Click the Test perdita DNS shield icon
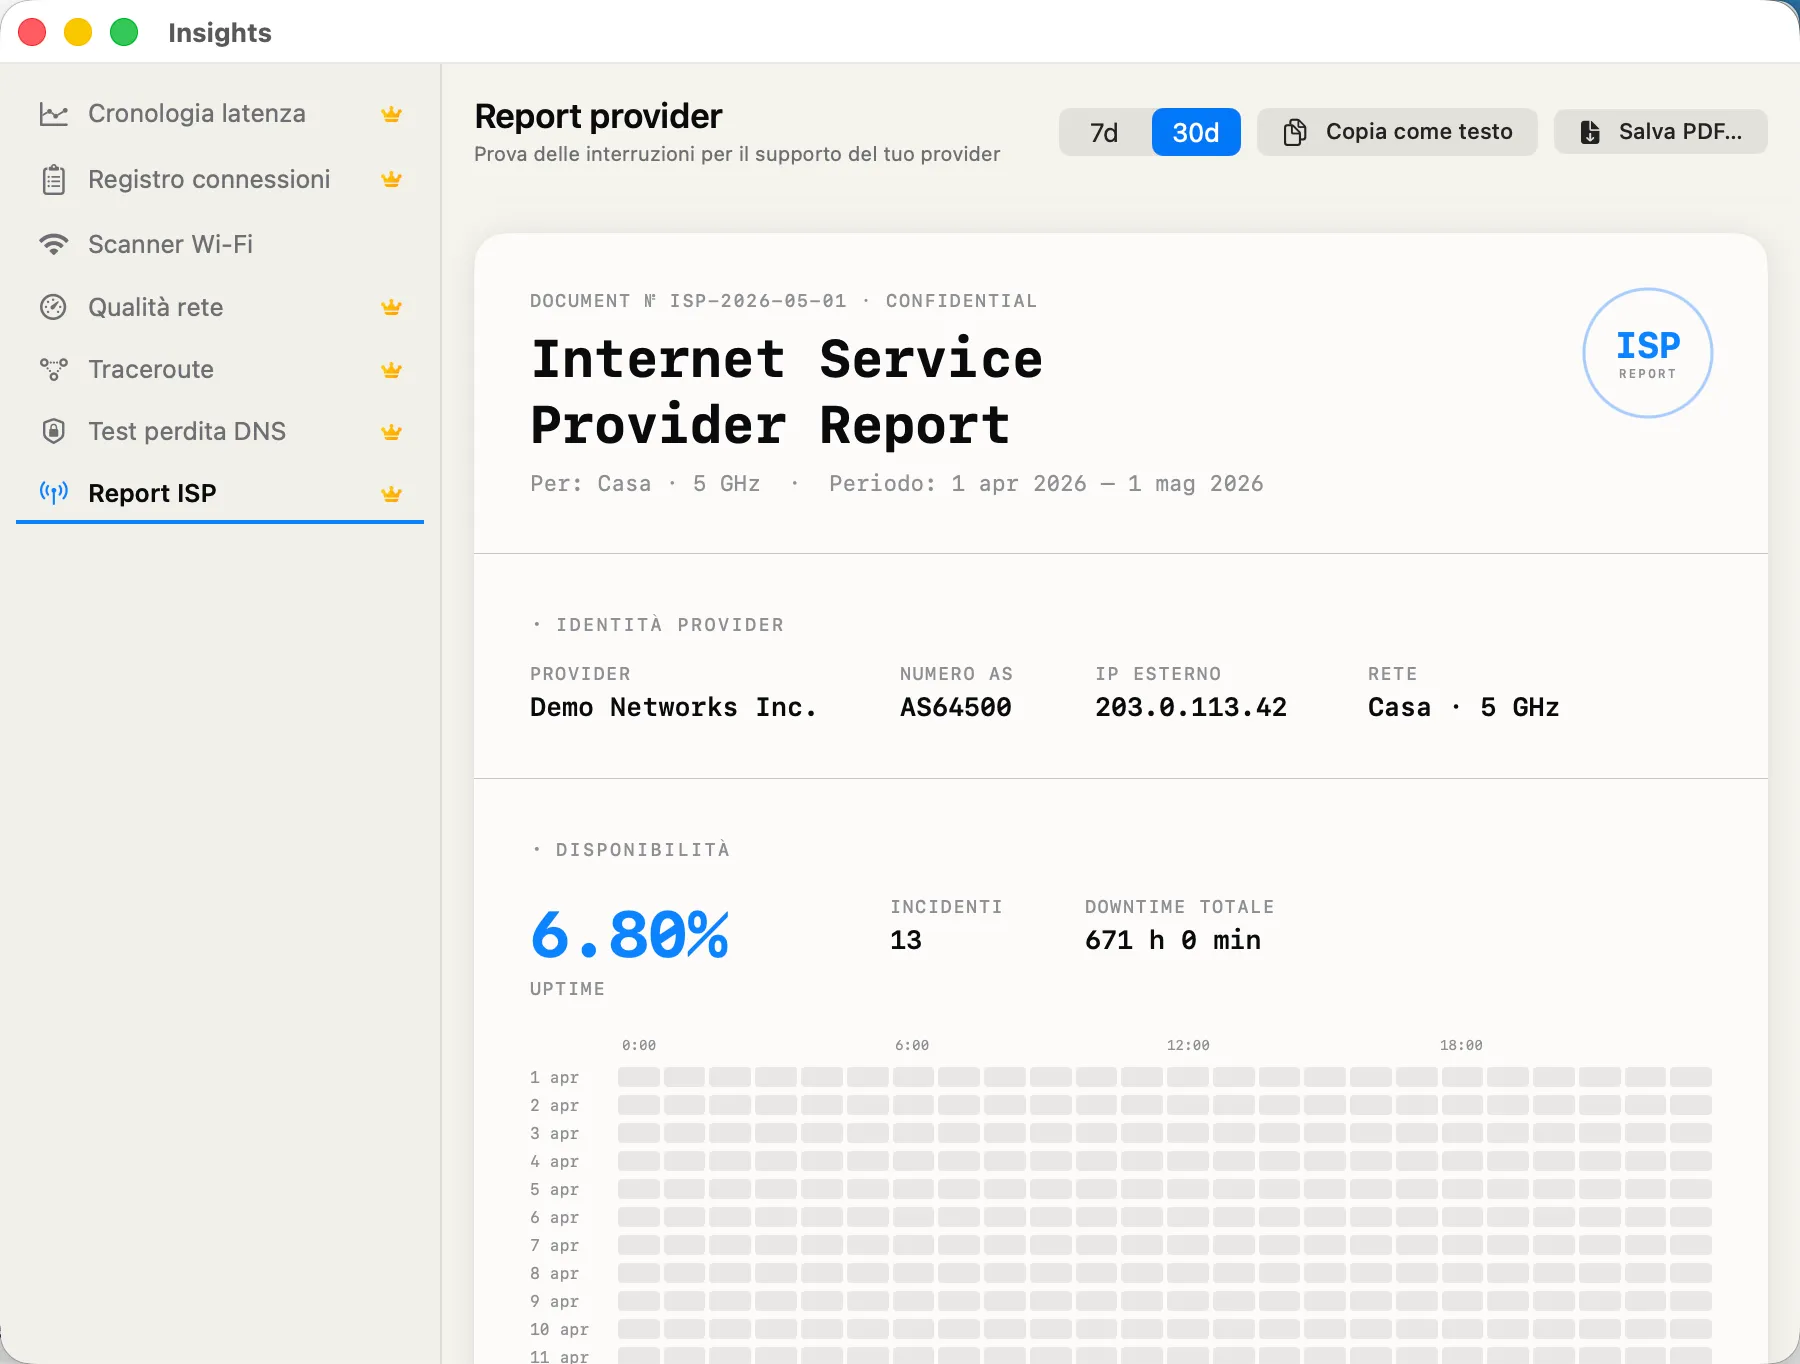The height and width of the screenshot is (1364, 1800). tap(53, 431)
